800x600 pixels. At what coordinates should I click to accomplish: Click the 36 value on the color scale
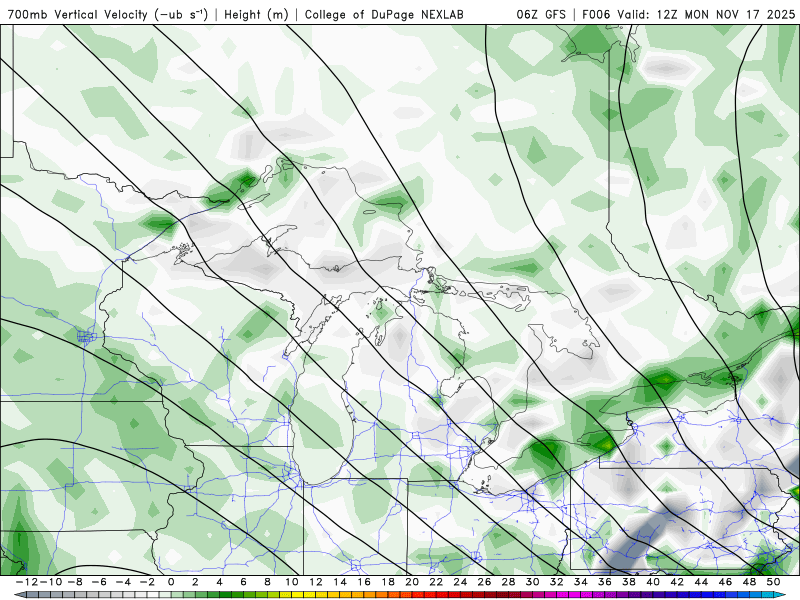(605, 582)
